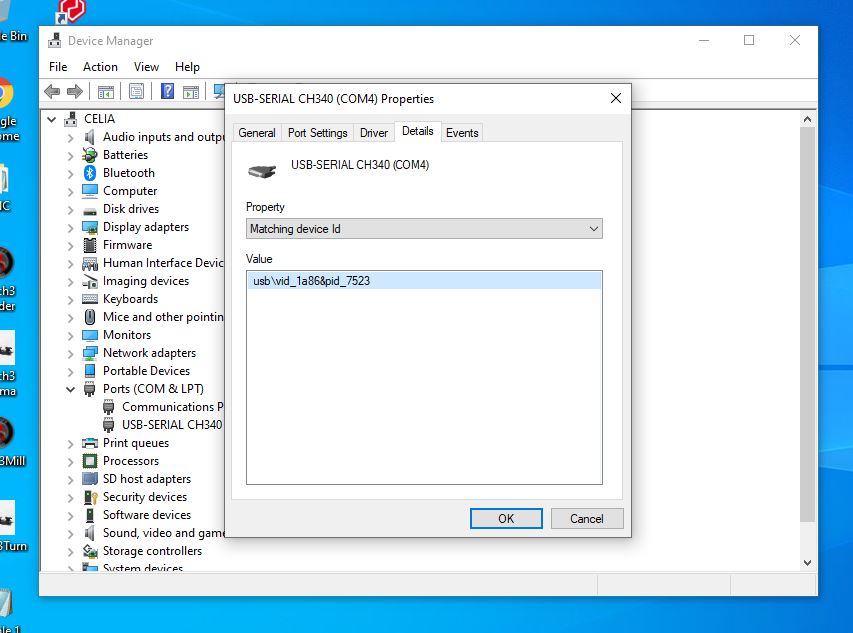Select the Imaging devices camera icon
Viewport: 853px width, 633px height.
90,282
